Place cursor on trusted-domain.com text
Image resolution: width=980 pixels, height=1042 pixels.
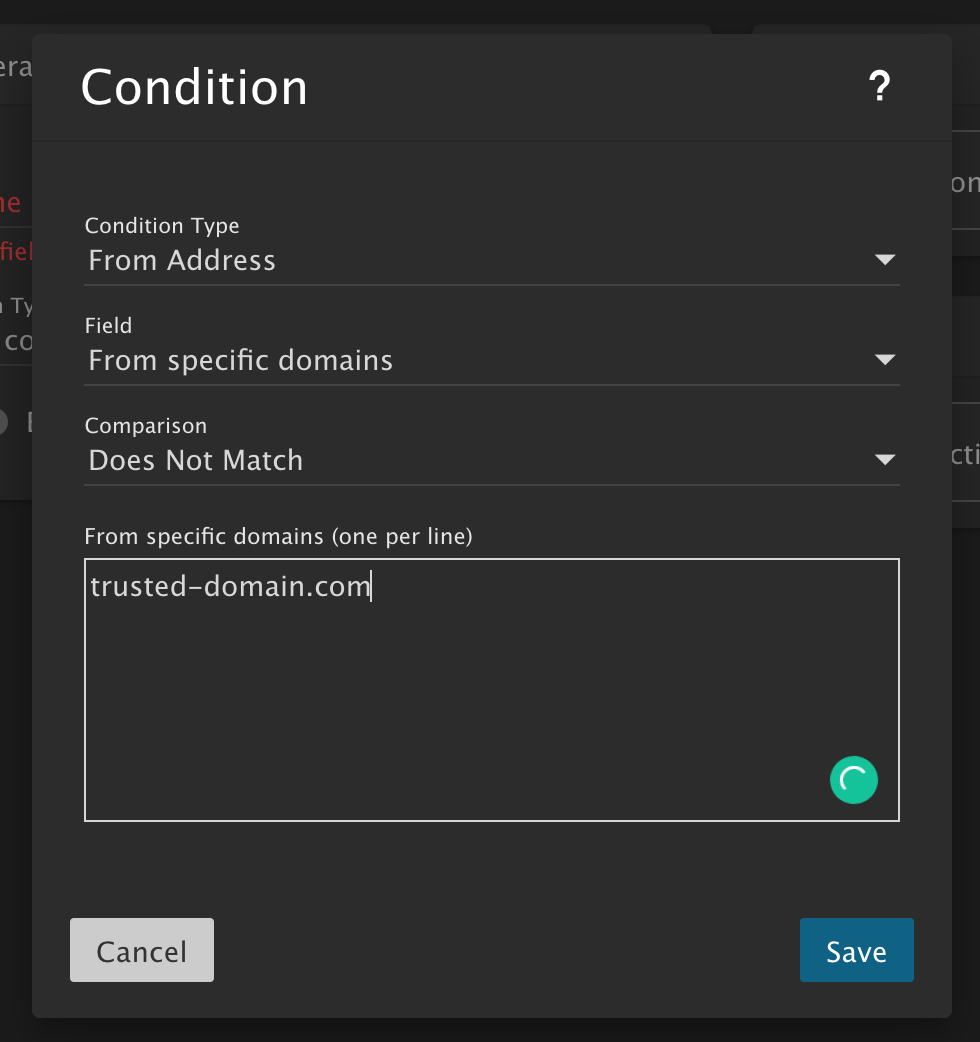230,586
